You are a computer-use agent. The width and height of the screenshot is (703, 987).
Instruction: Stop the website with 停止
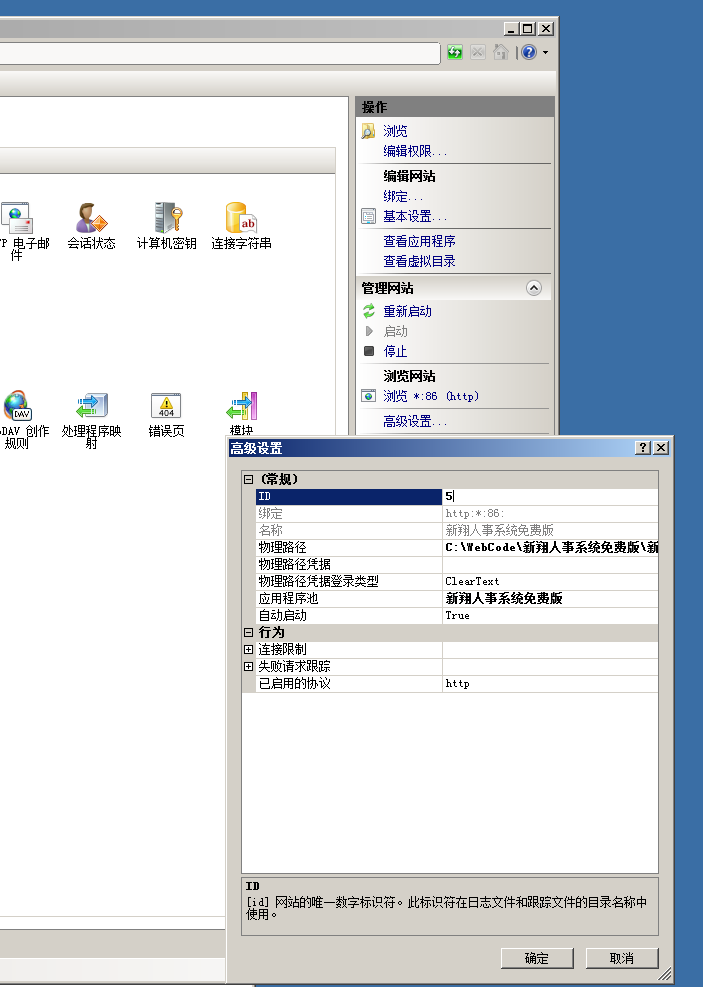[x=395, y=351]
